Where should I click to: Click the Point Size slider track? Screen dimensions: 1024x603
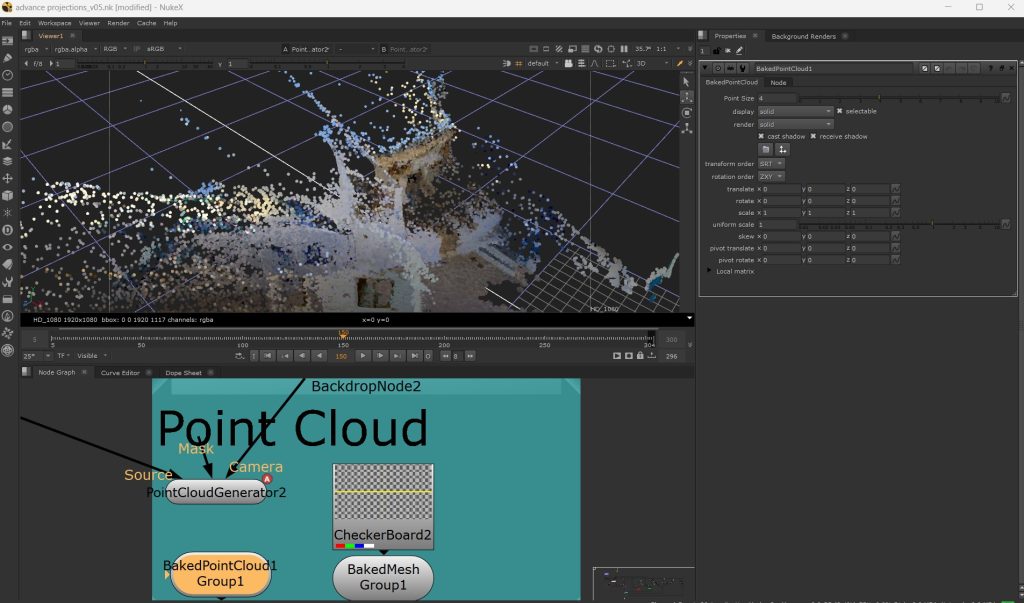(x=900, y=98)
